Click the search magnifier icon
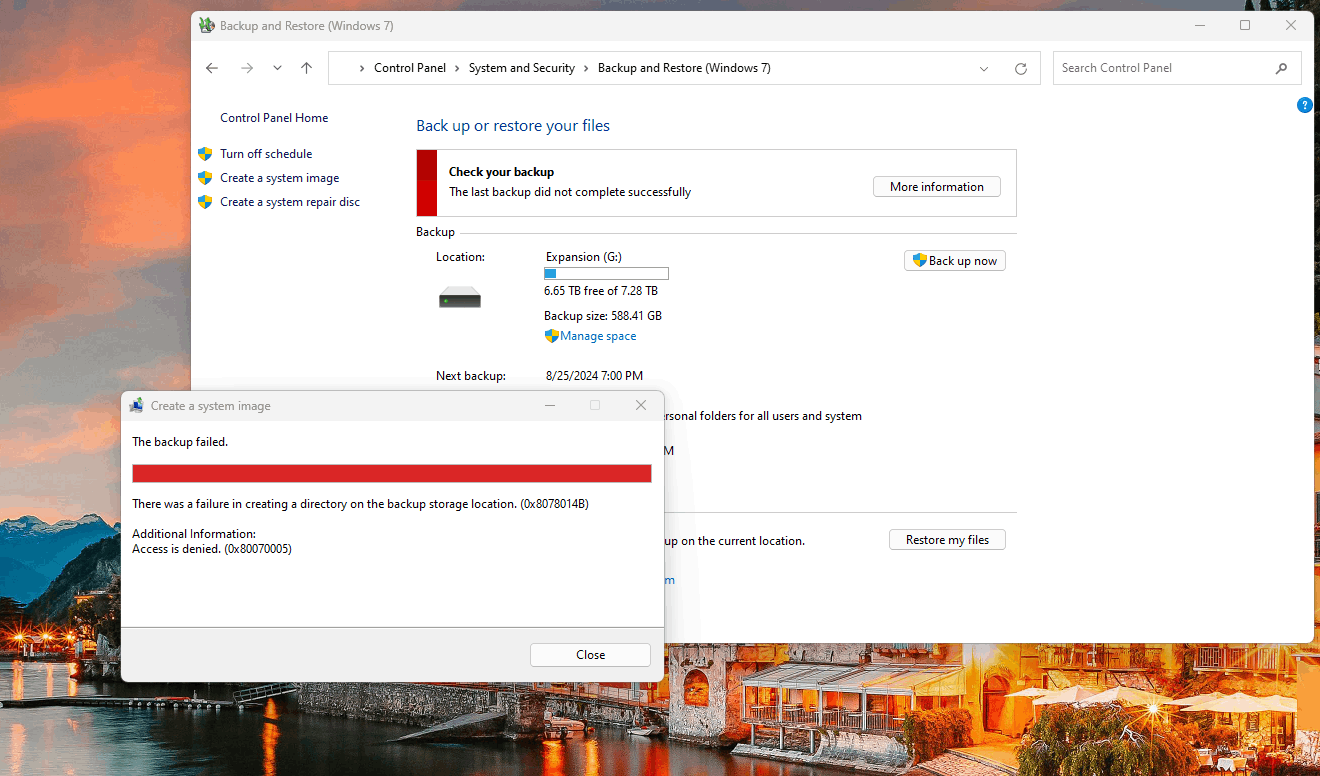Viewport: 1320px width, 776px height. click(x=1281, y=68)
